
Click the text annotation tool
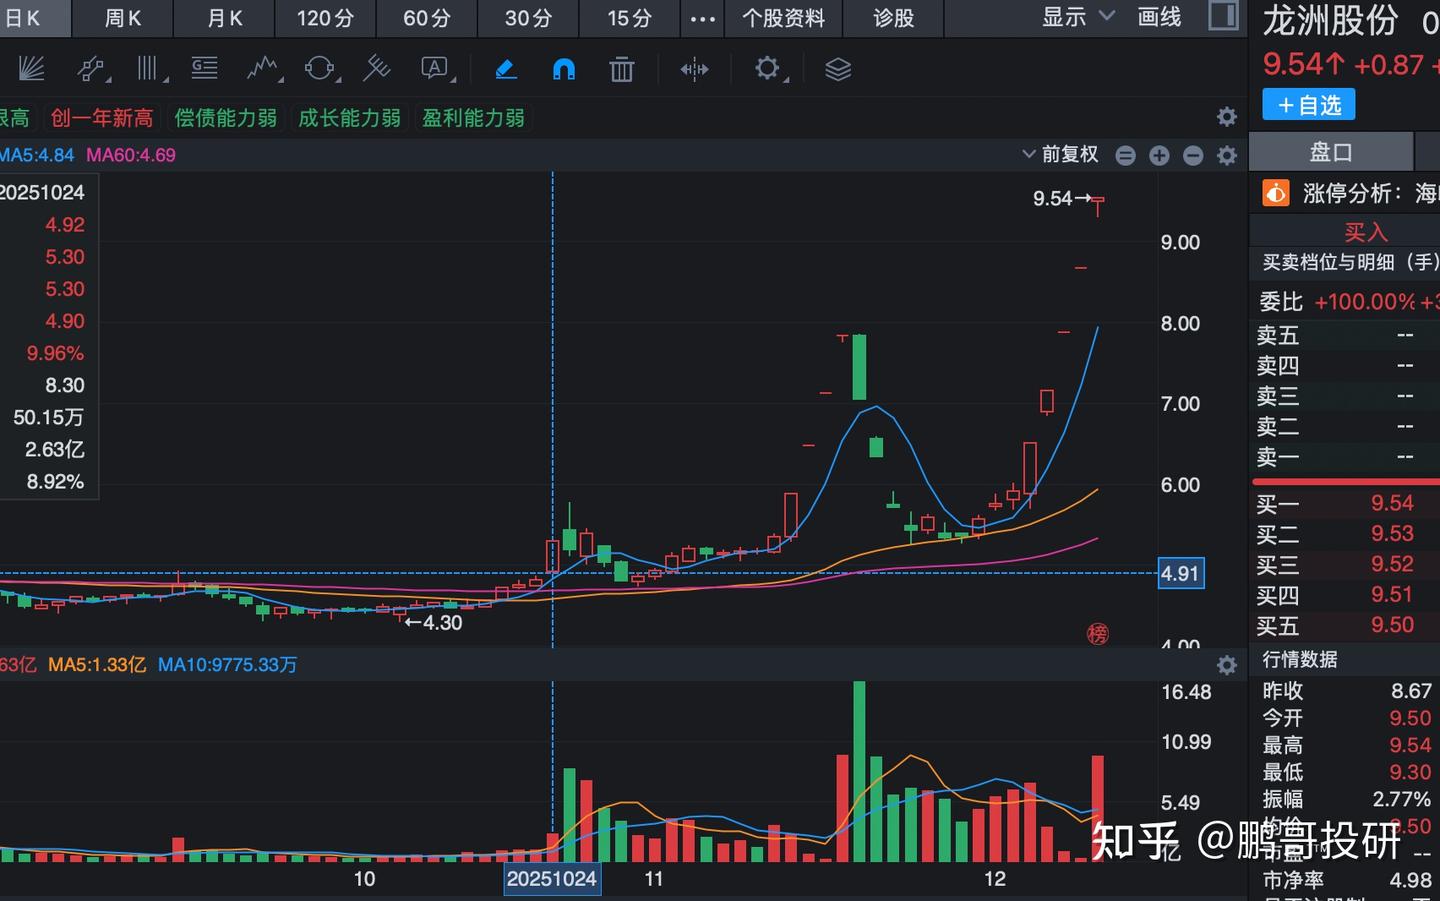[x=434, y=68]
